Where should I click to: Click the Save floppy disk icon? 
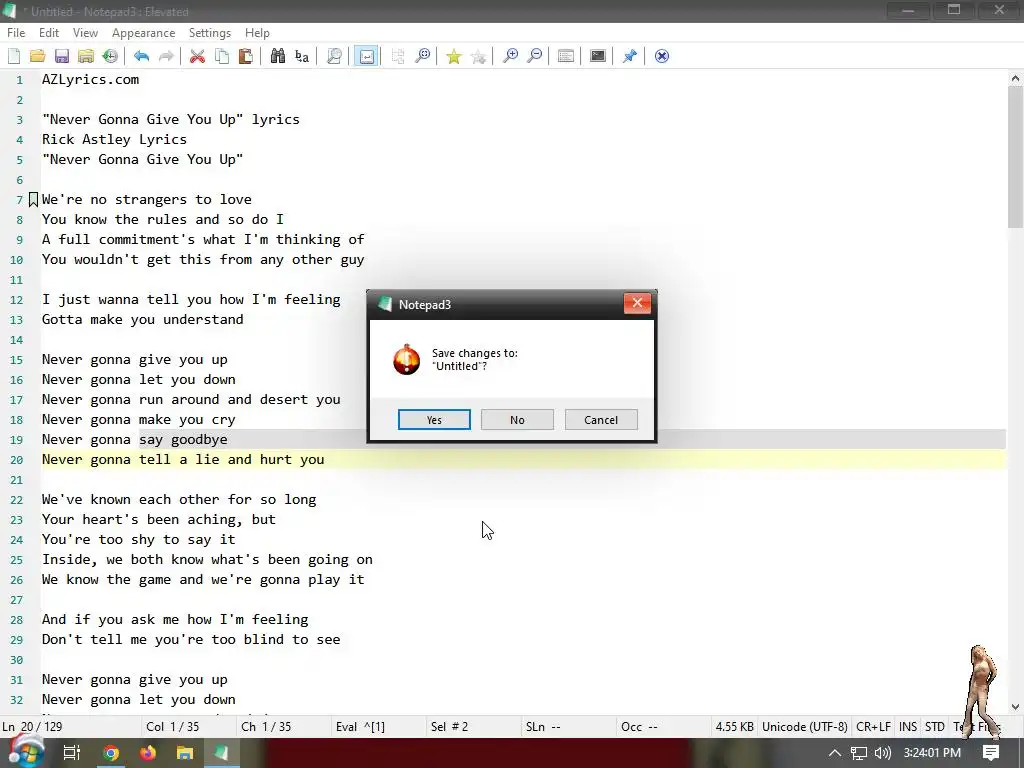point(61,56)
